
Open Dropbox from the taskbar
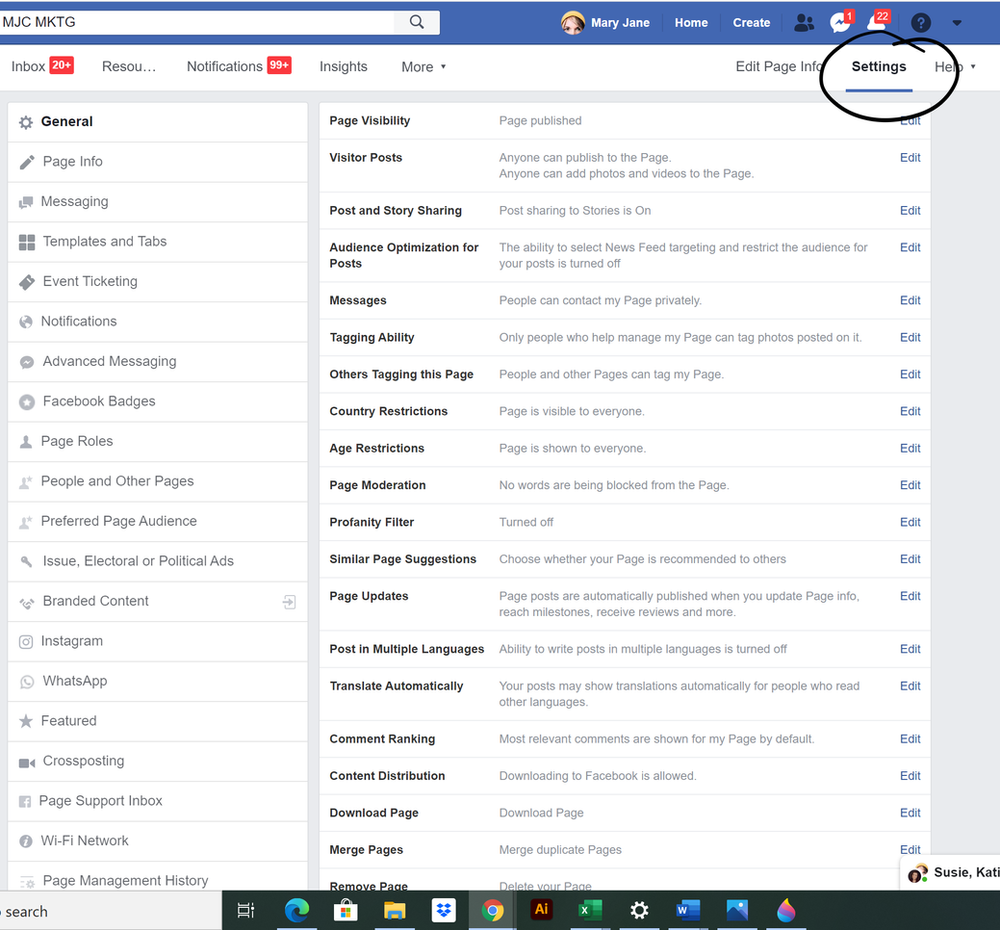click(443, 910)
